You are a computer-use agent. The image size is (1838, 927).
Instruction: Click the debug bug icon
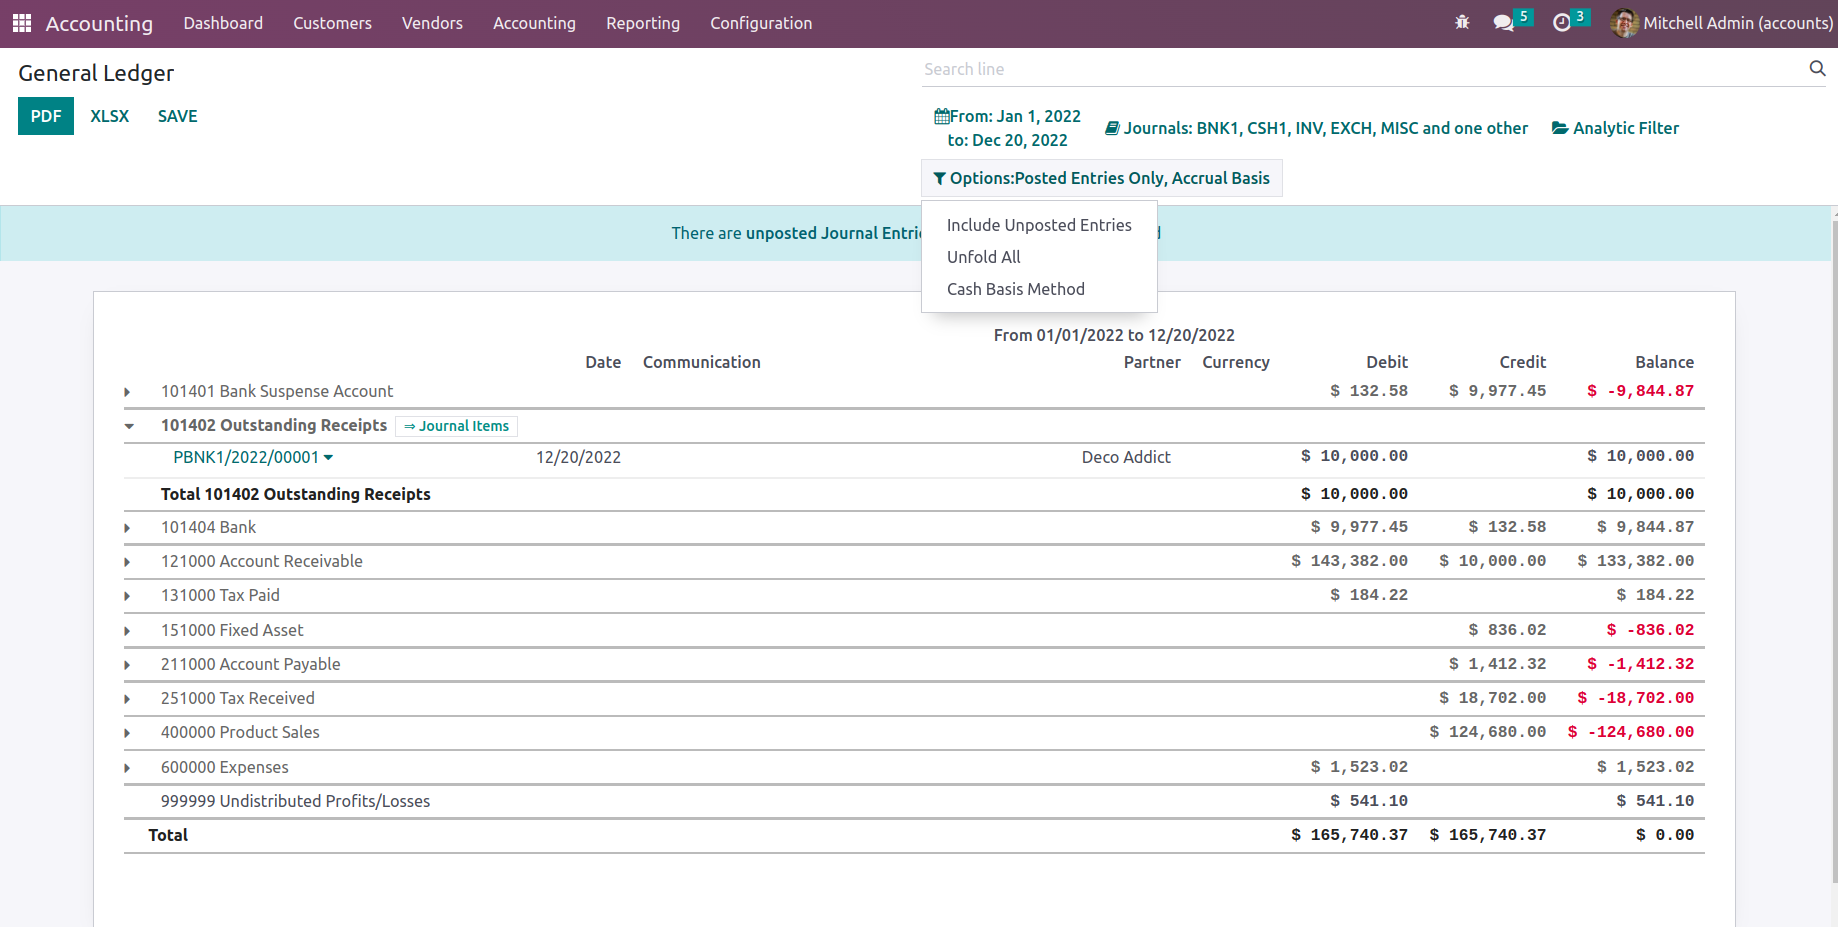(1462, 22)
